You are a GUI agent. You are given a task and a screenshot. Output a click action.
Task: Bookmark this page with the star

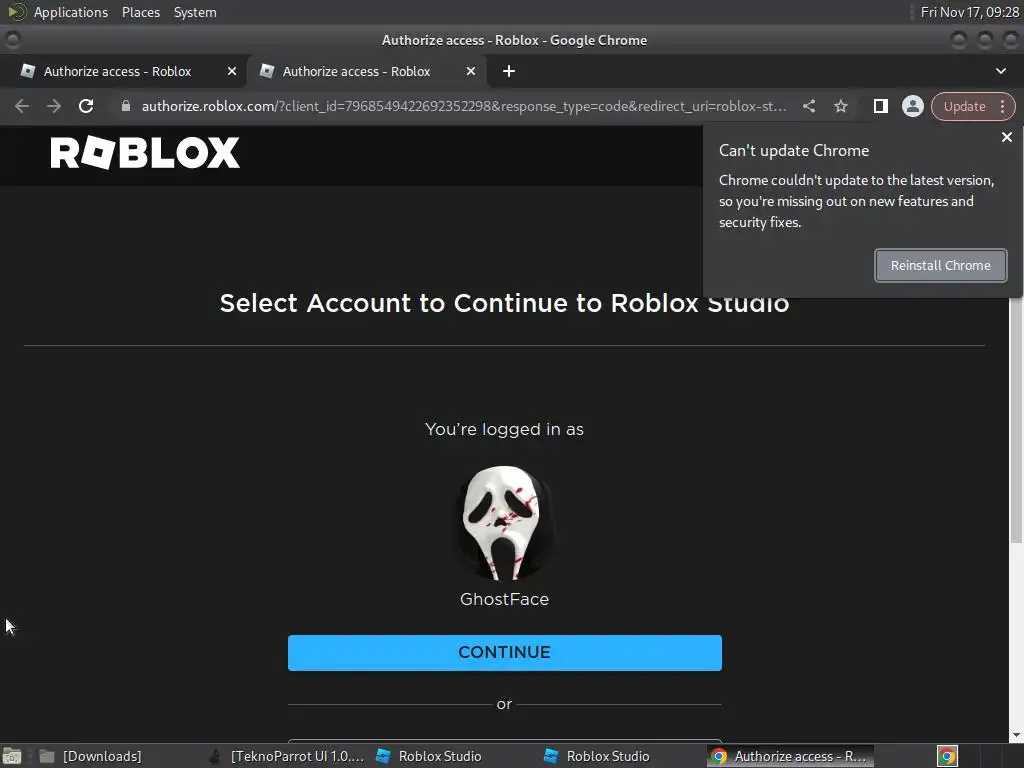(840, 106)
